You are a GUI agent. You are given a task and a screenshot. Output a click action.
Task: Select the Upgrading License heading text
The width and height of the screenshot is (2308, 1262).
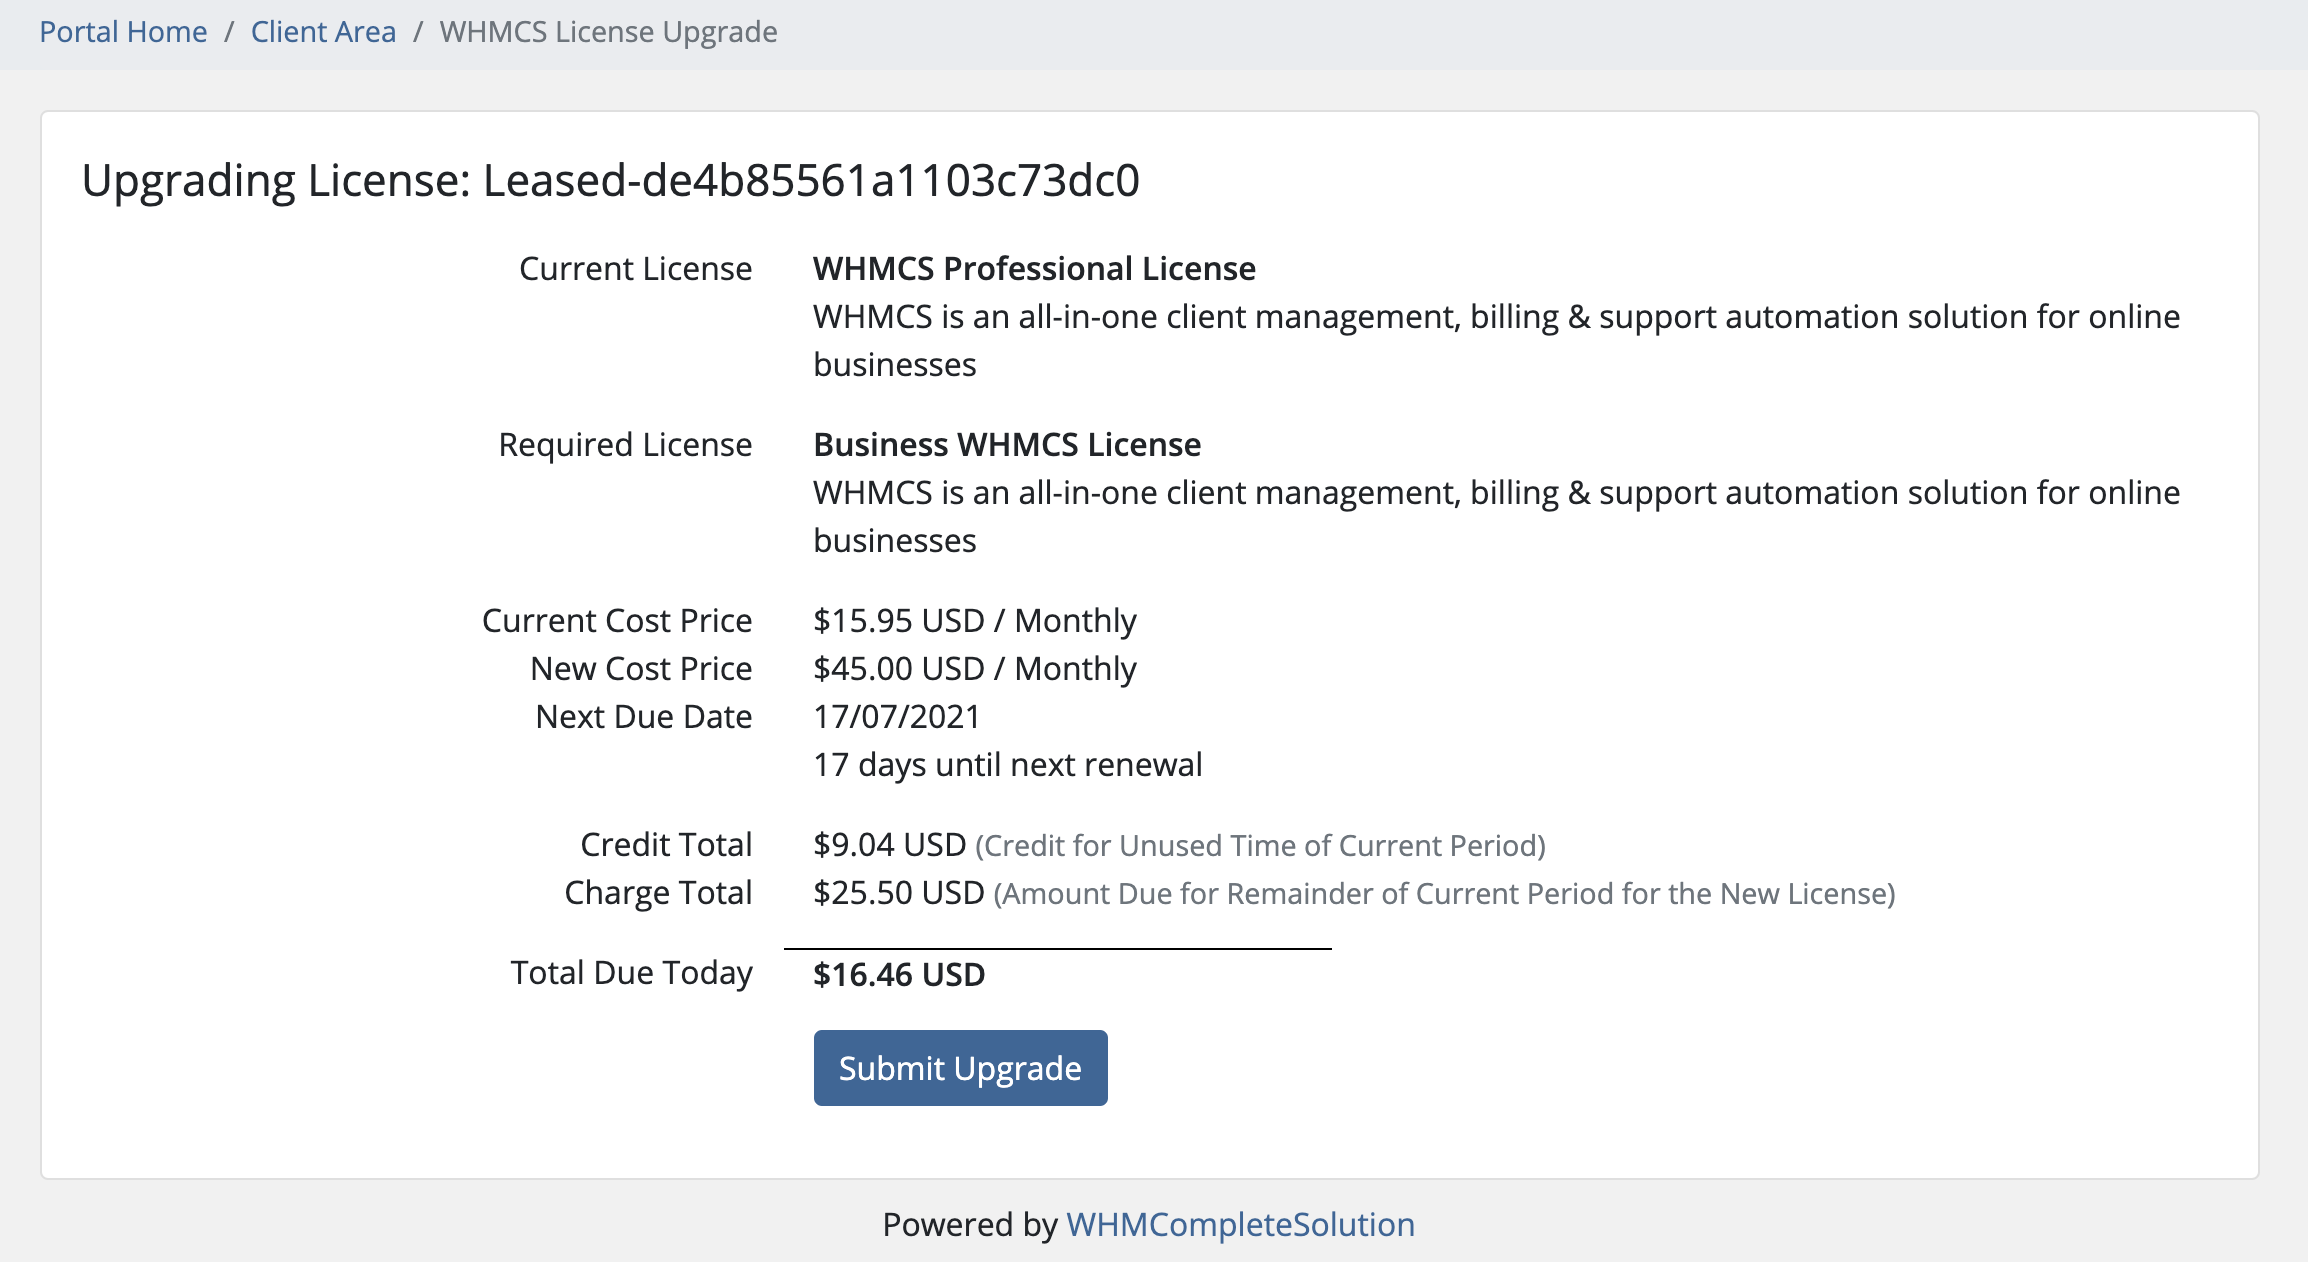(x=610, y=181)
